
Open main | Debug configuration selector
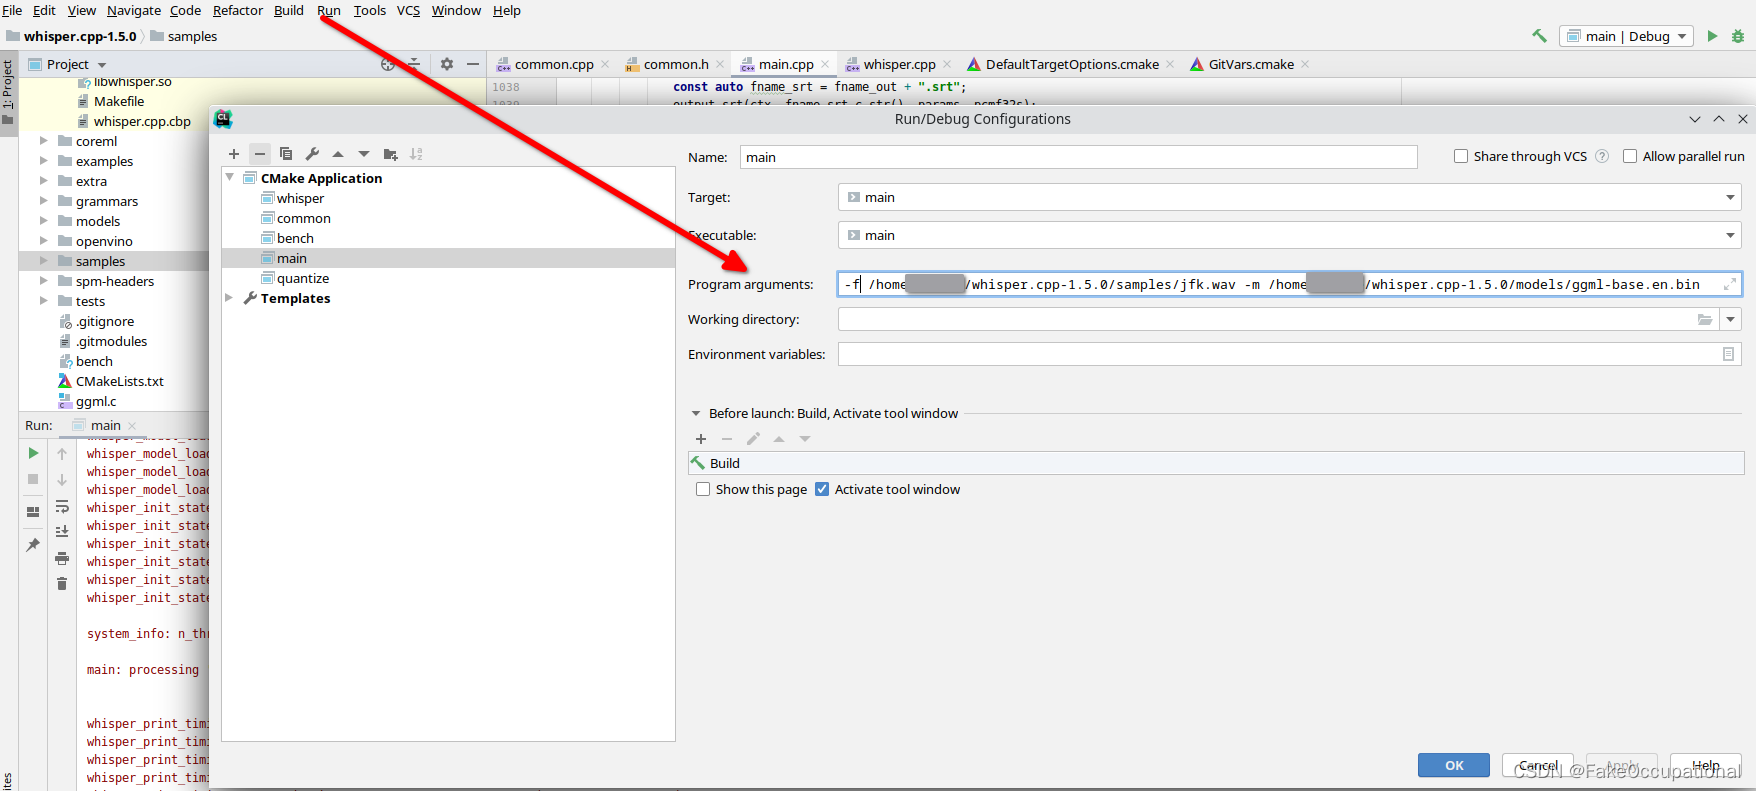point(1626,36)
